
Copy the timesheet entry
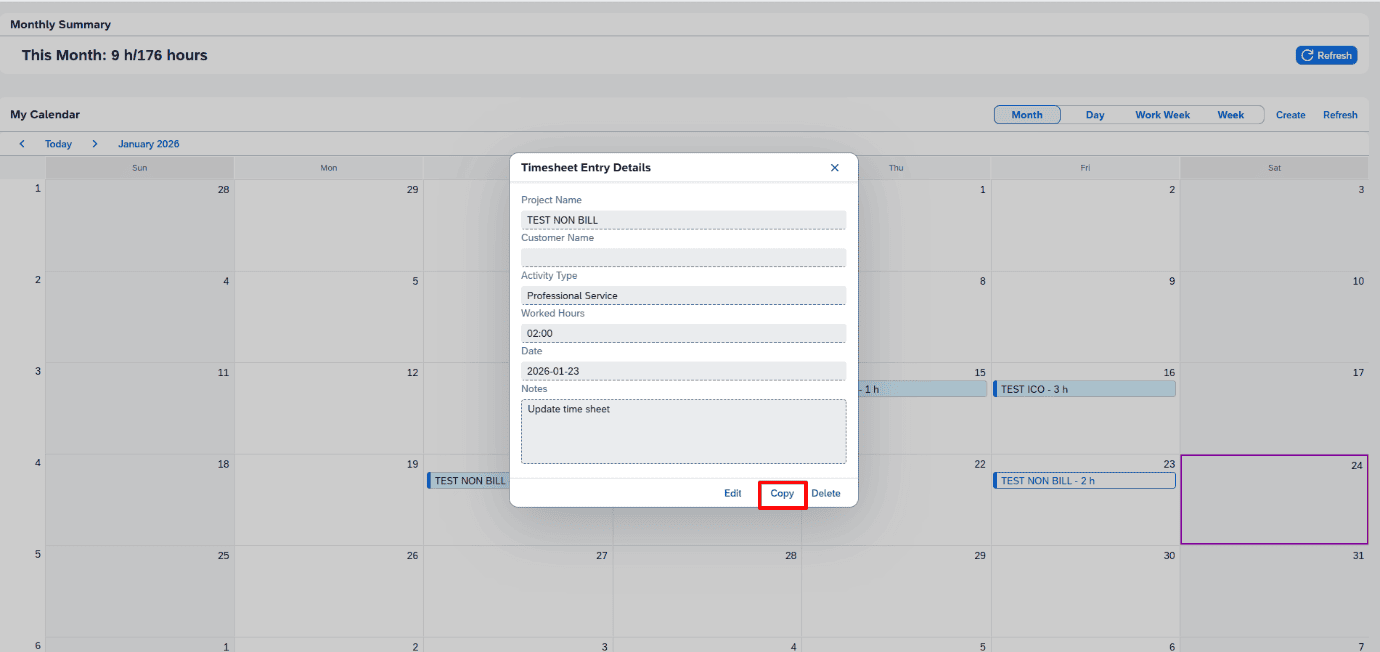(782, 493)
